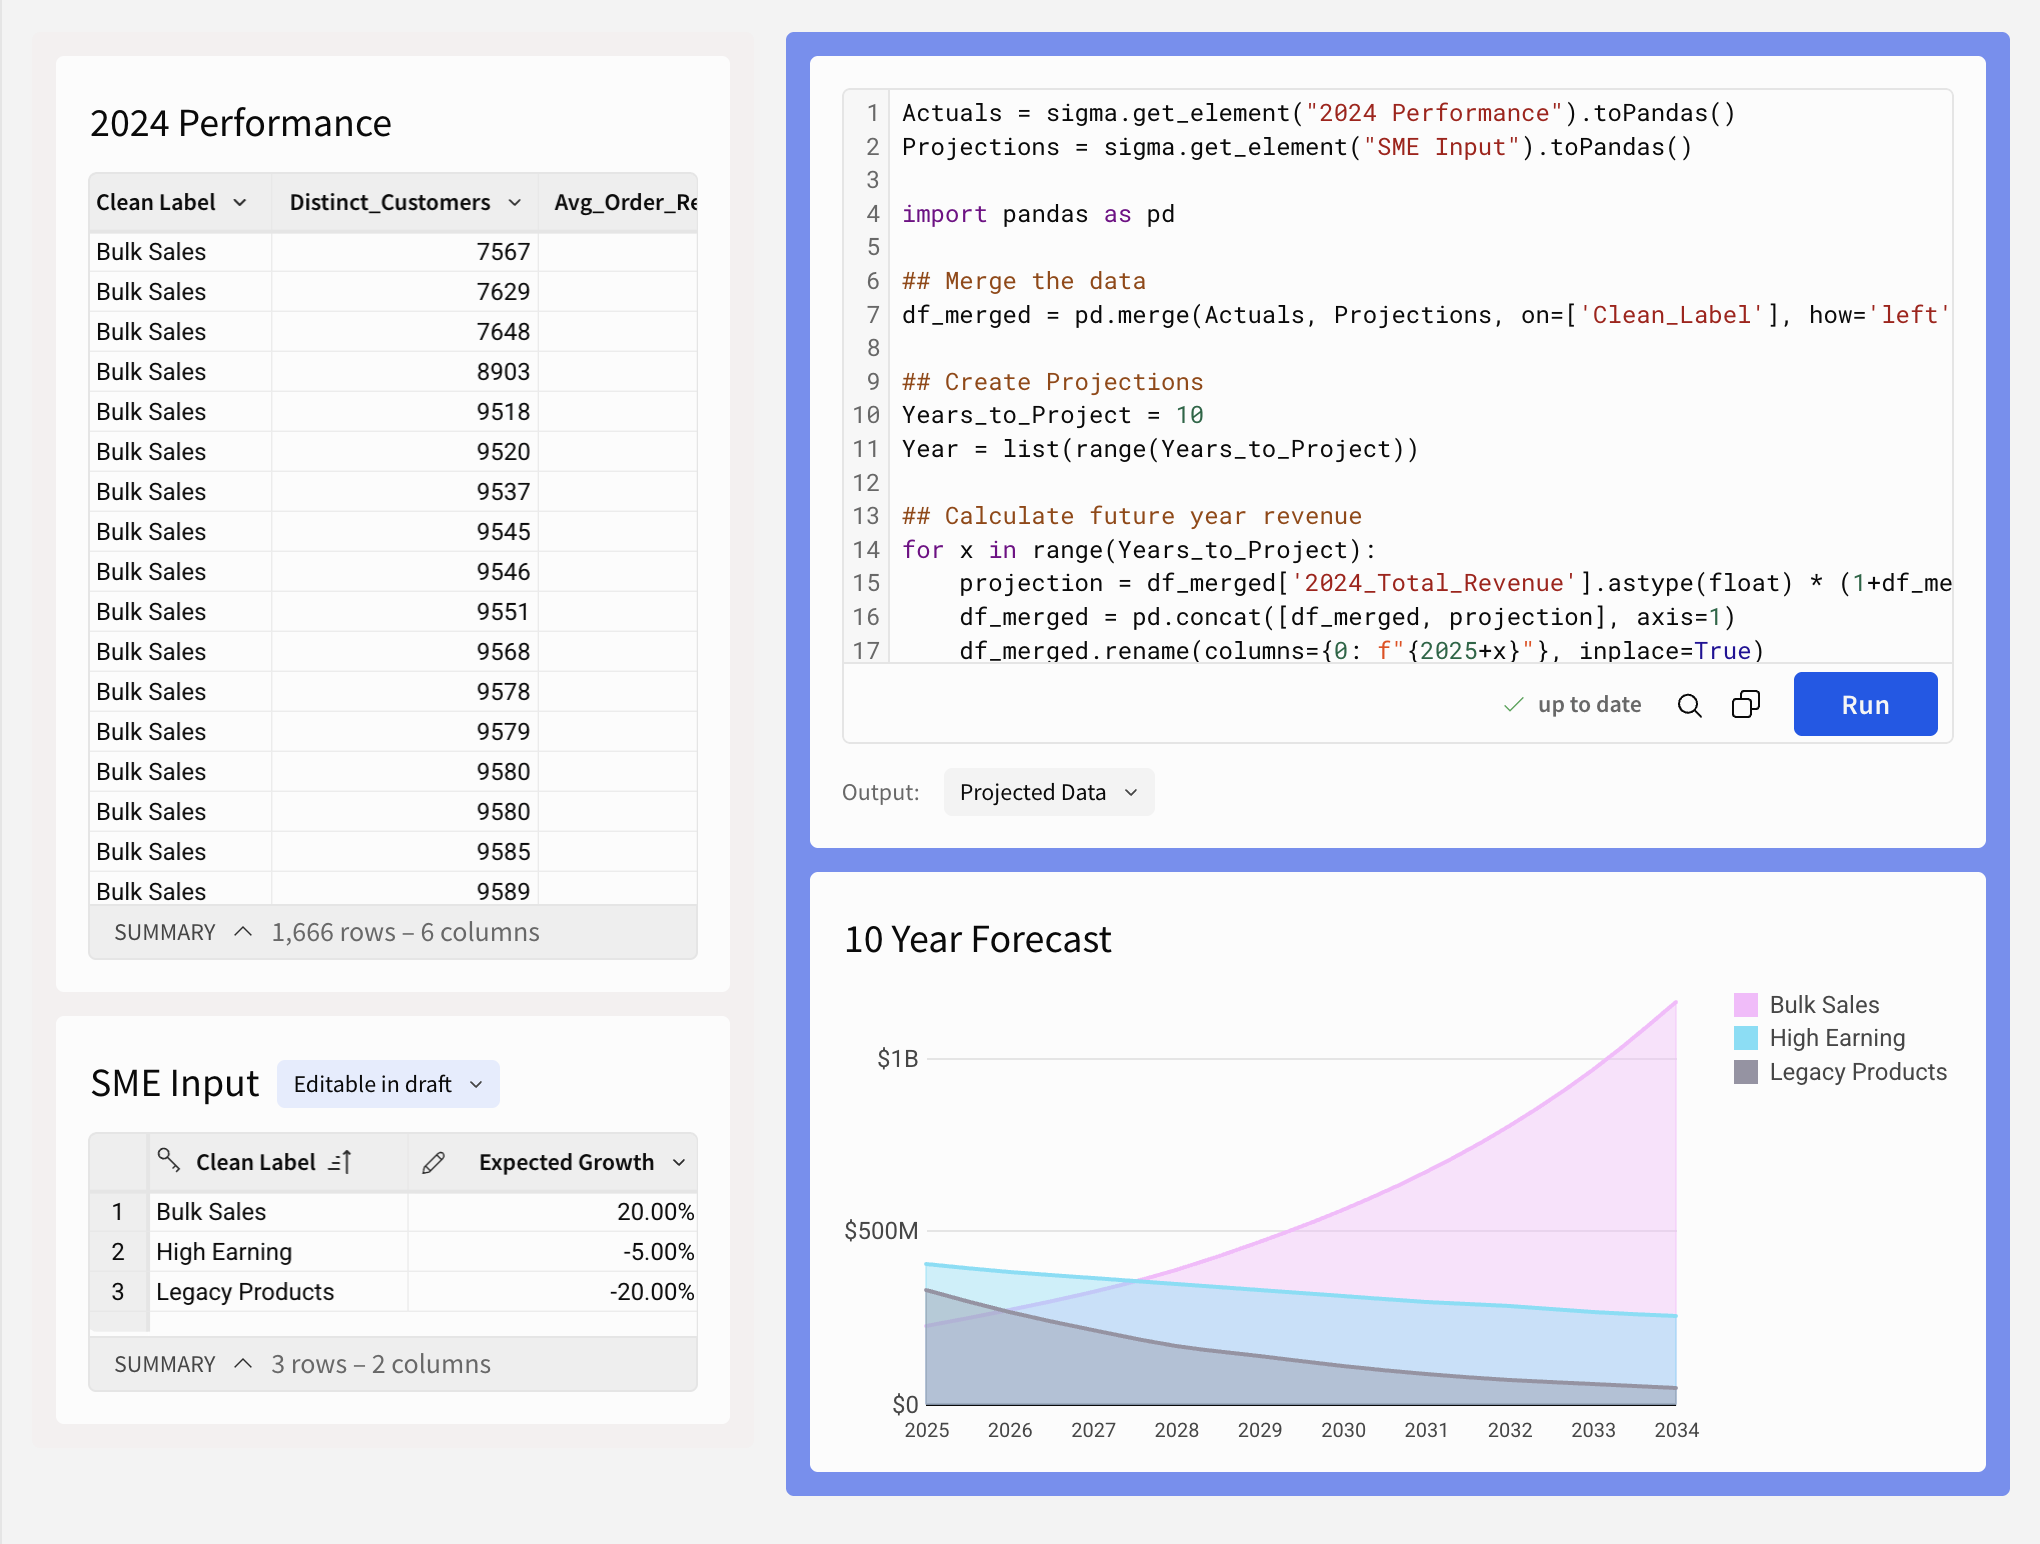The height and width of the screenshot is (1544, 2040).
Task: Collapse the 2024 Performance summary caret
Action: 243,932
